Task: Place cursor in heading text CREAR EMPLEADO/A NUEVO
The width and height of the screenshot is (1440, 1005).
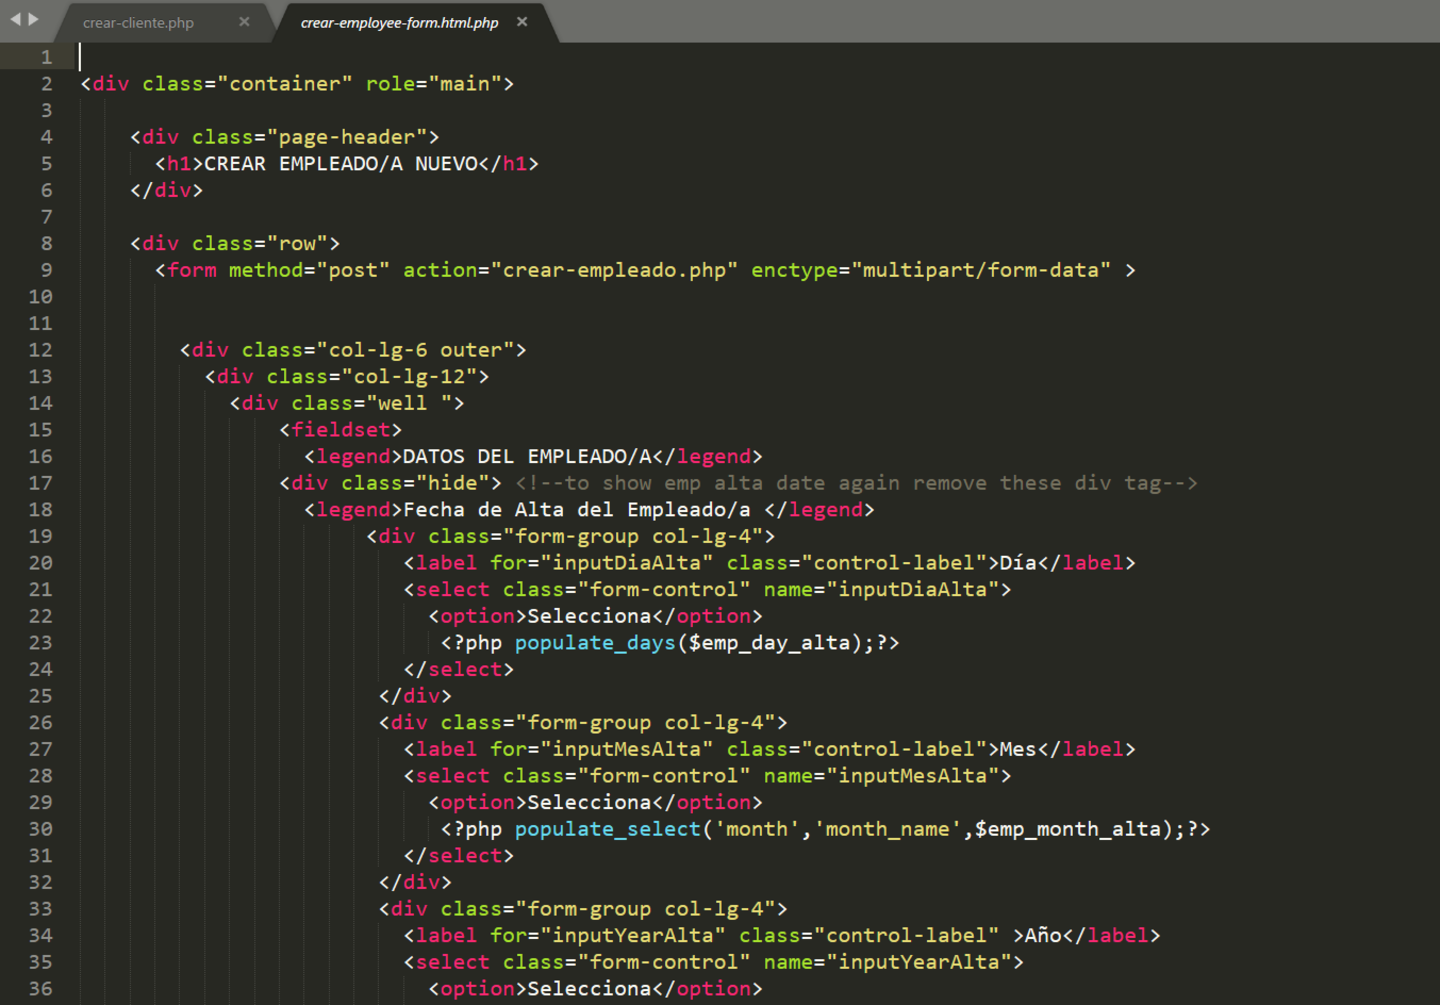Action: (x=341, y=164)
